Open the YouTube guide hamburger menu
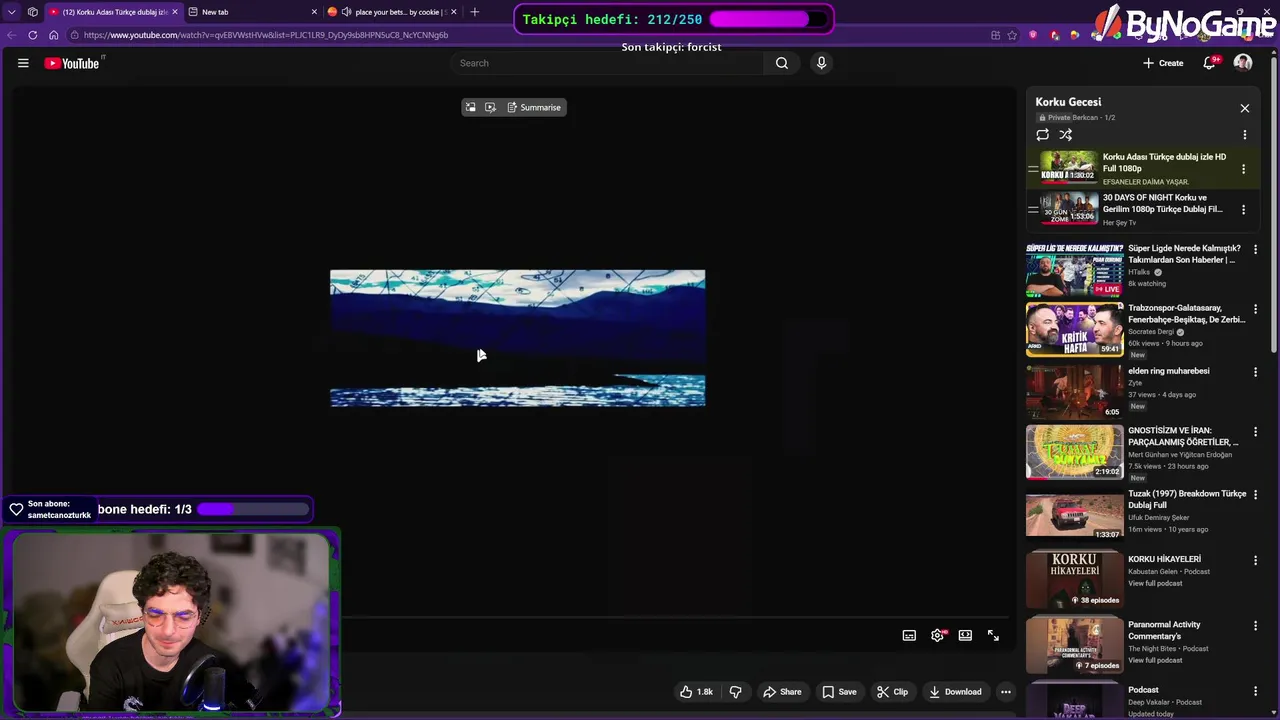Viewport: 1280px width, 720px height. click(x=23, y=63)
